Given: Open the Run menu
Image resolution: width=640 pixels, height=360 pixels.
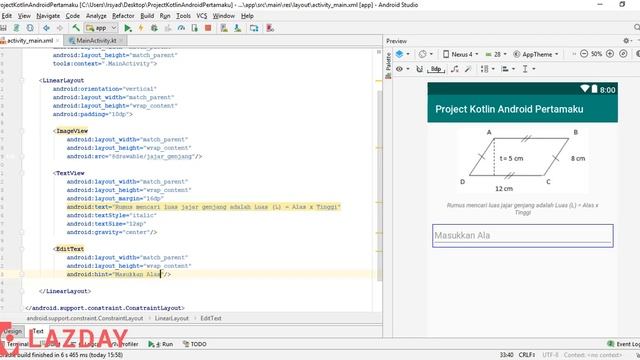Looking at the screenshot, I should pos(165,16).
